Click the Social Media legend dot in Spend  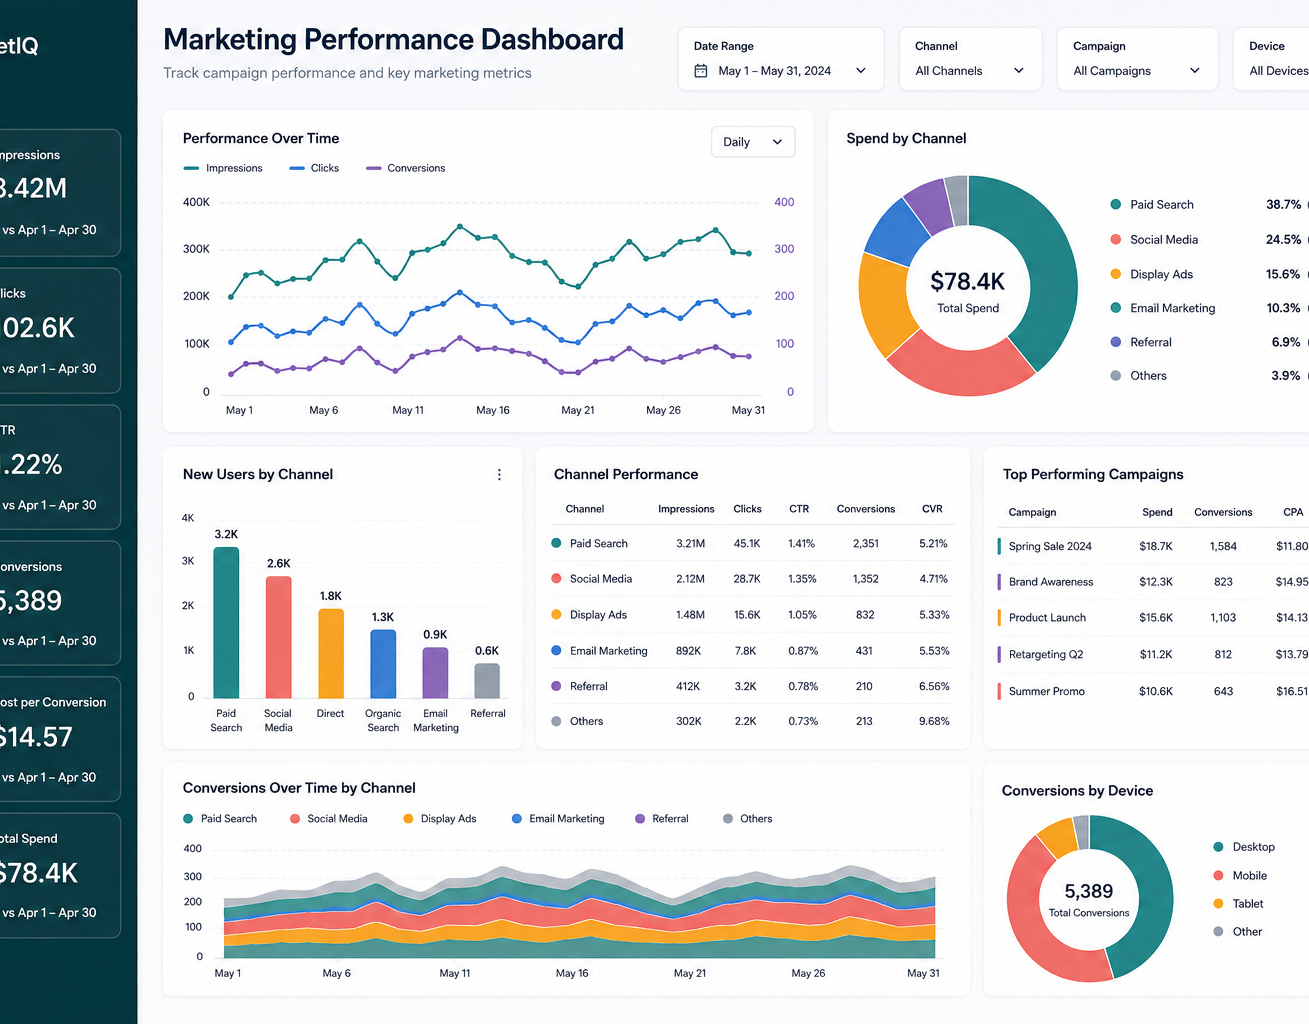[x=1115, y=240]
